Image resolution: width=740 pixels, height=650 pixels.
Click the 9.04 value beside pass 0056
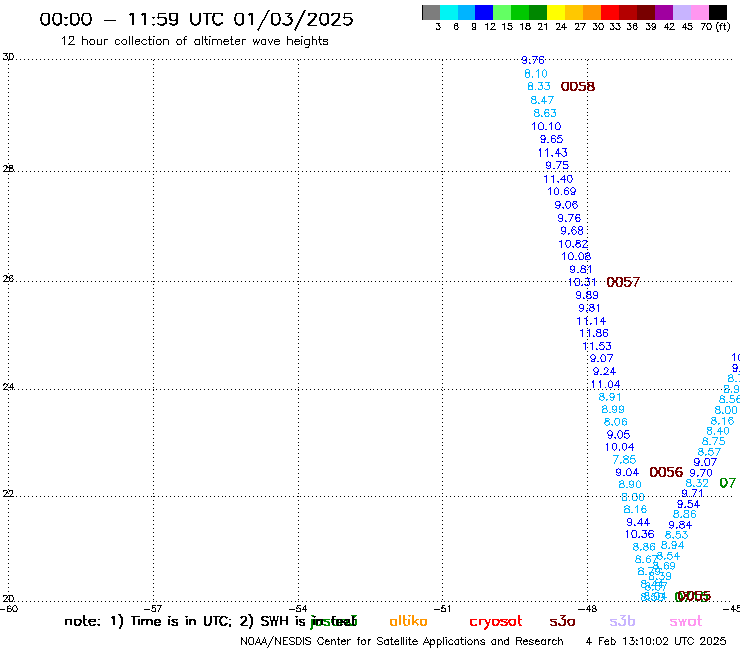click(x=627, y=473)
